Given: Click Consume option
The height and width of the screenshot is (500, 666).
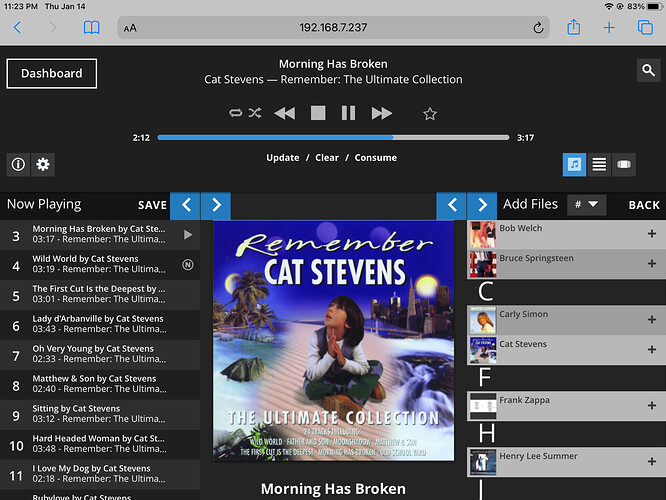Looking at the screenshot, I should tap(375, 158).
